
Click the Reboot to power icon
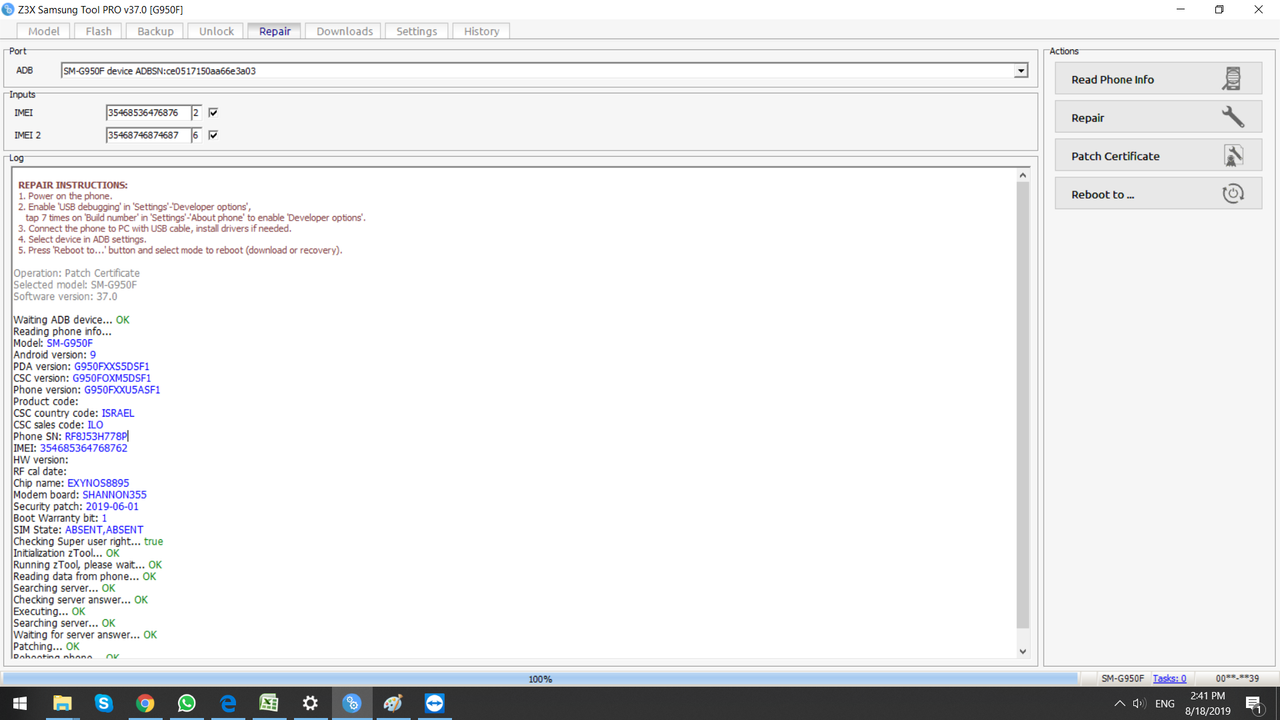coord(1233,194)
